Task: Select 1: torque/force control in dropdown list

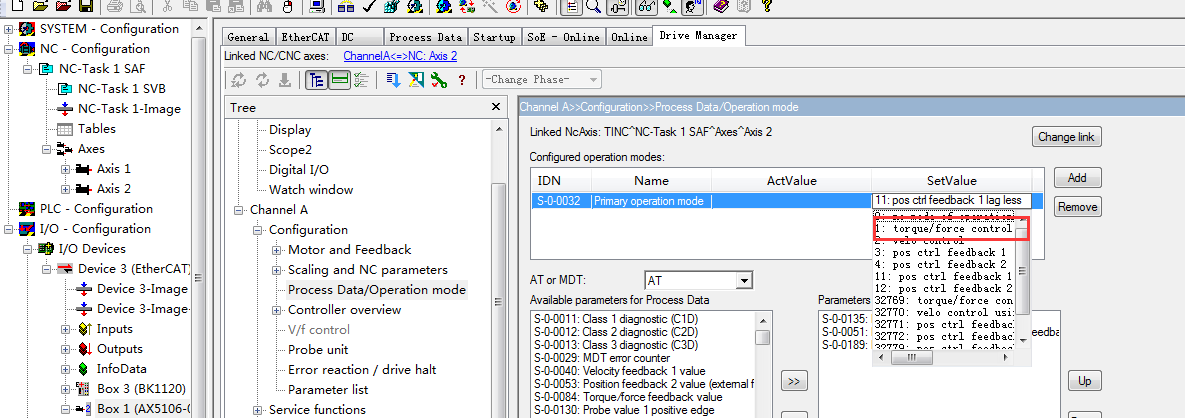Action: point(943,228)
